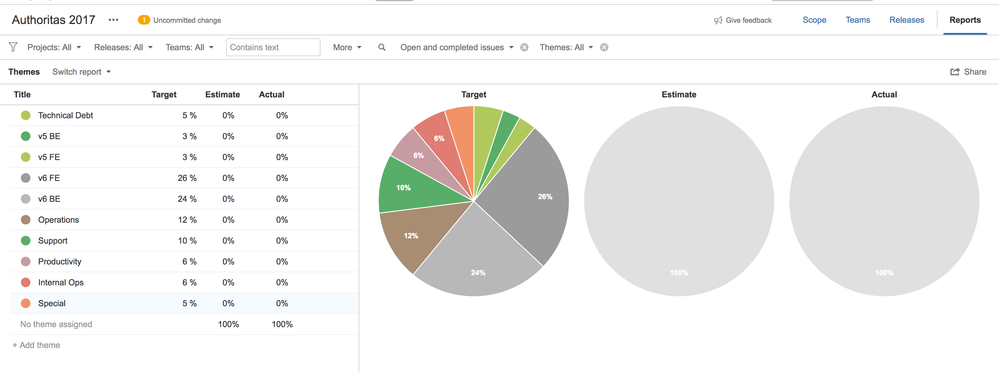
Task: Click the Title column header
Action: 22,94
